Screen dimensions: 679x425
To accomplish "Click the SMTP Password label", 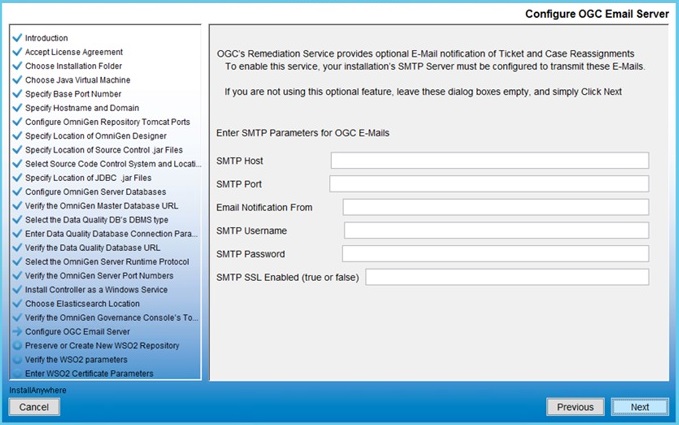I will [x=250, y=254].
